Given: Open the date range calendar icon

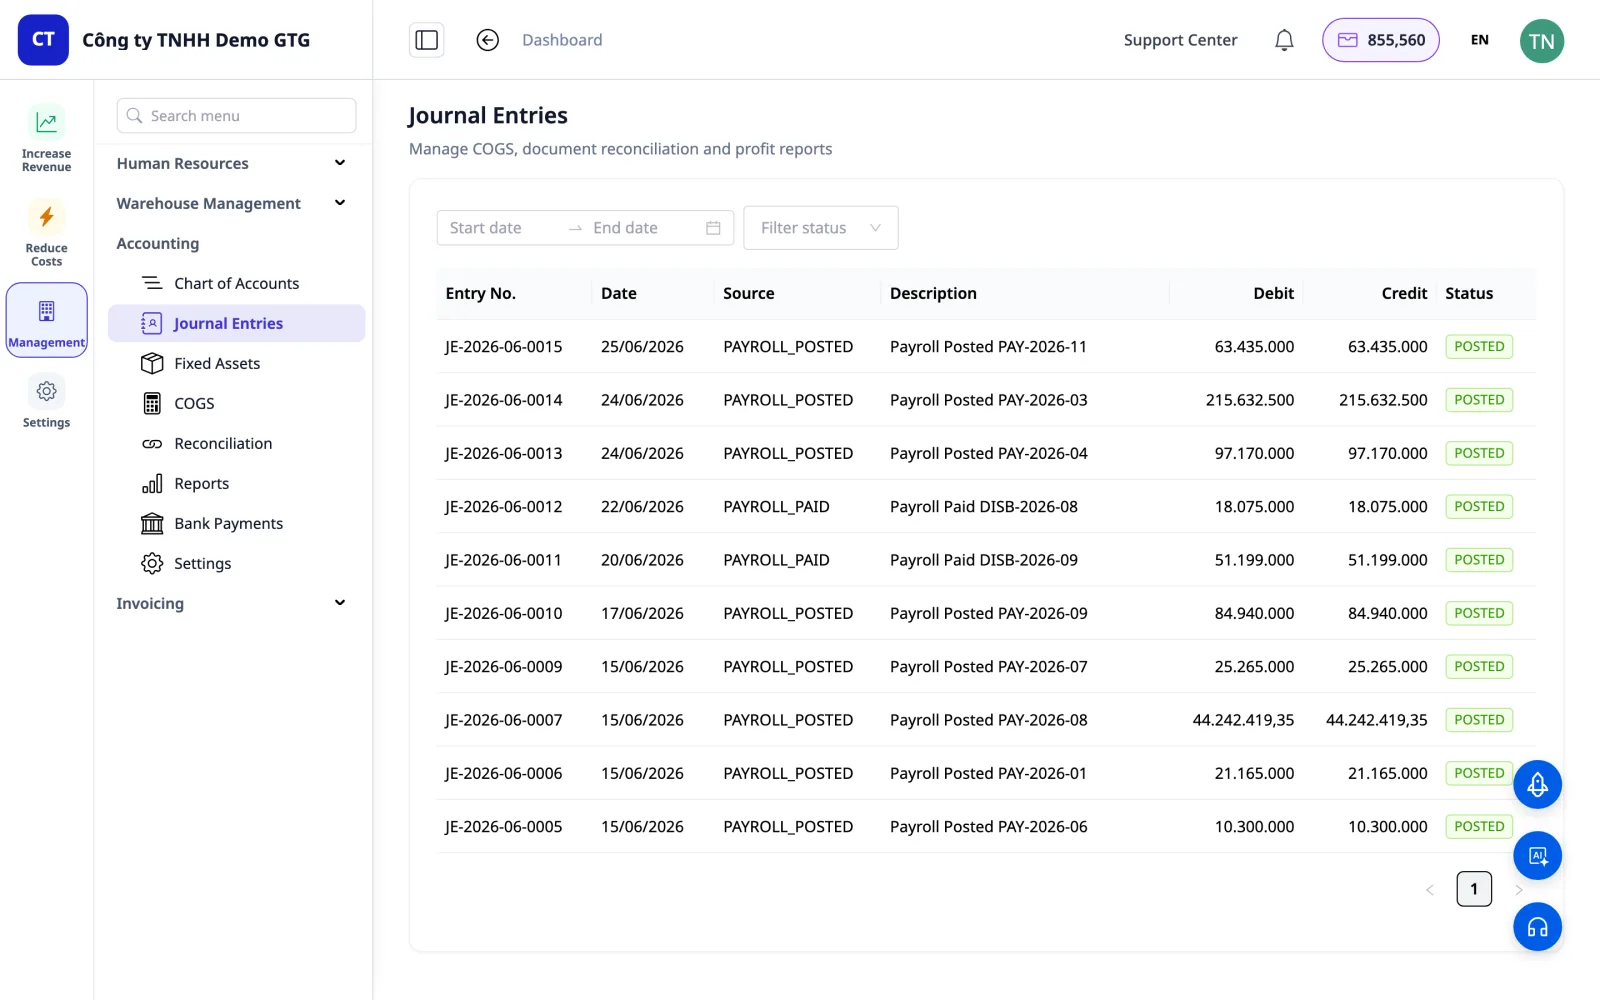Looking at the screenshot, I should pyautogui.click(x=713, y=228).
